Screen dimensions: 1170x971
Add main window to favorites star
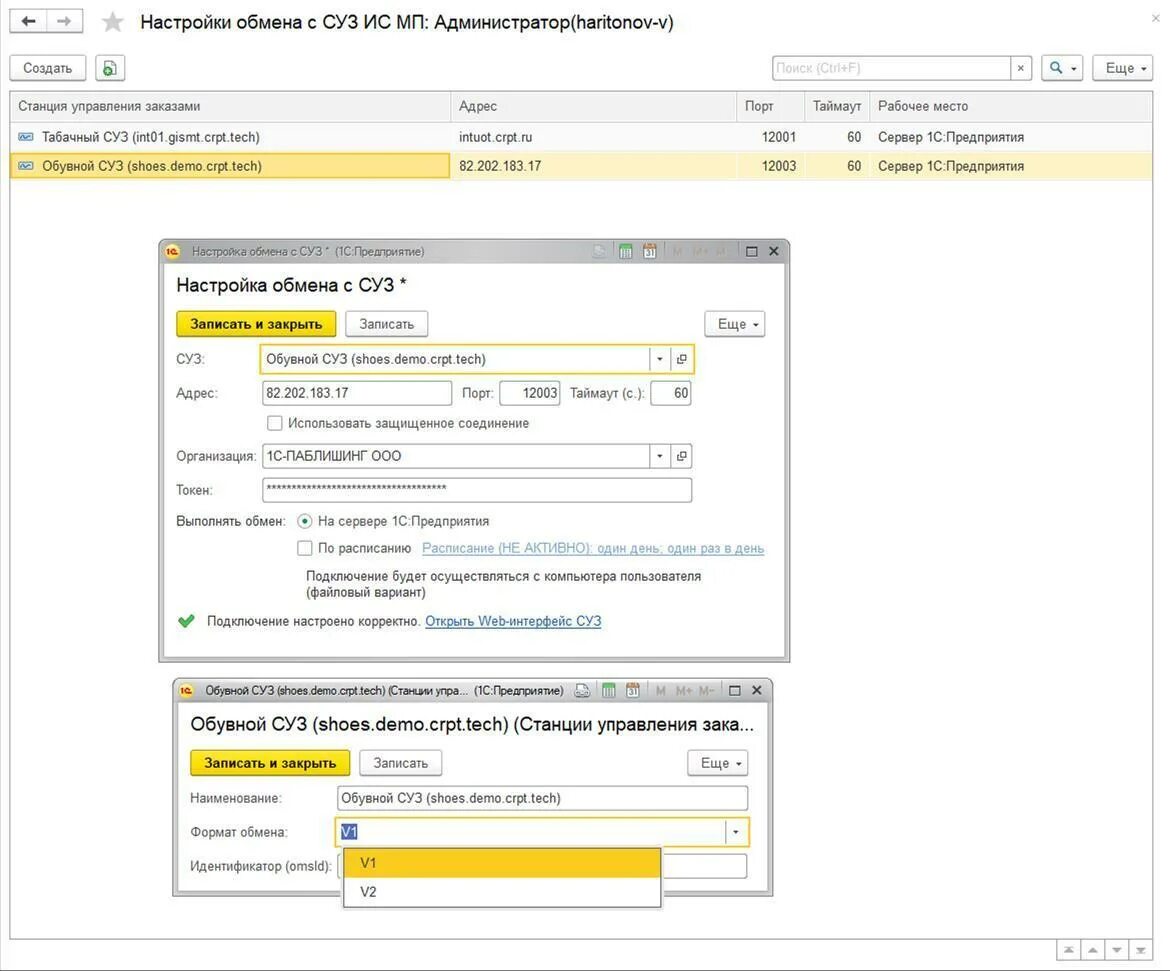pos(113,22)
